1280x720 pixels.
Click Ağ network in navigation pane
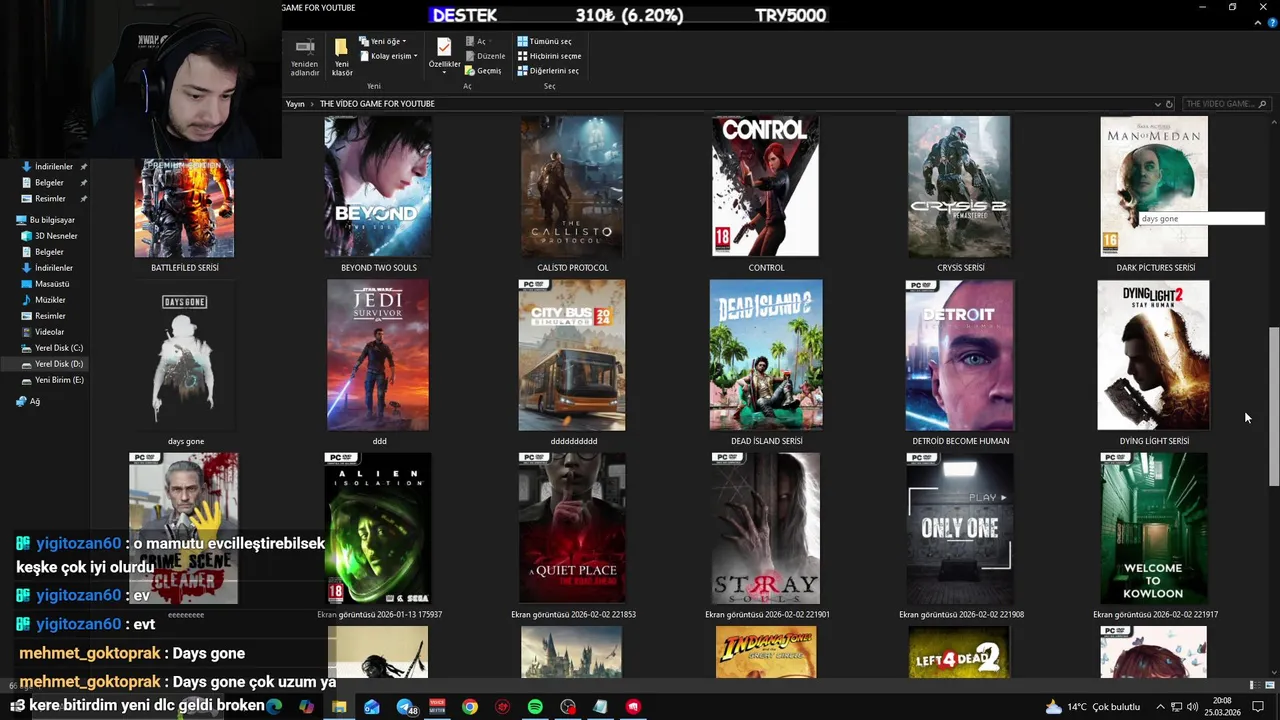(28, 402)
